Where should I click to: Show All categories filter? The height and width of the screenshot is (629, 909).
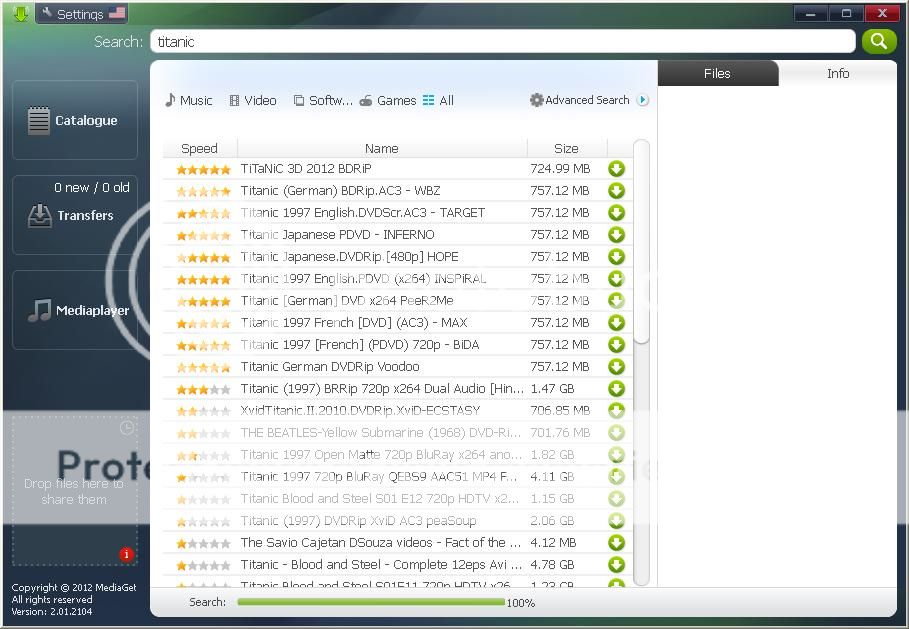(438, 100)
